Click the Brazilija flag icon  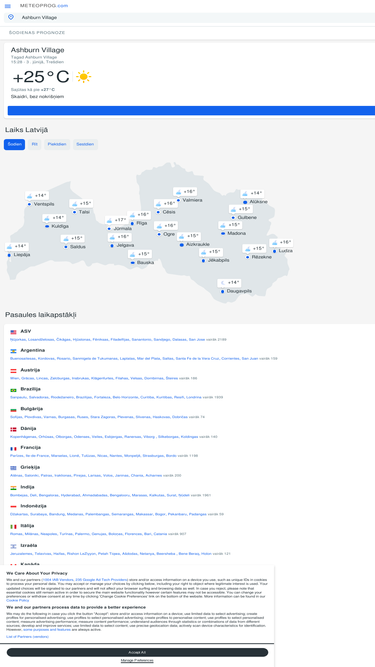[x=13, y=390]
